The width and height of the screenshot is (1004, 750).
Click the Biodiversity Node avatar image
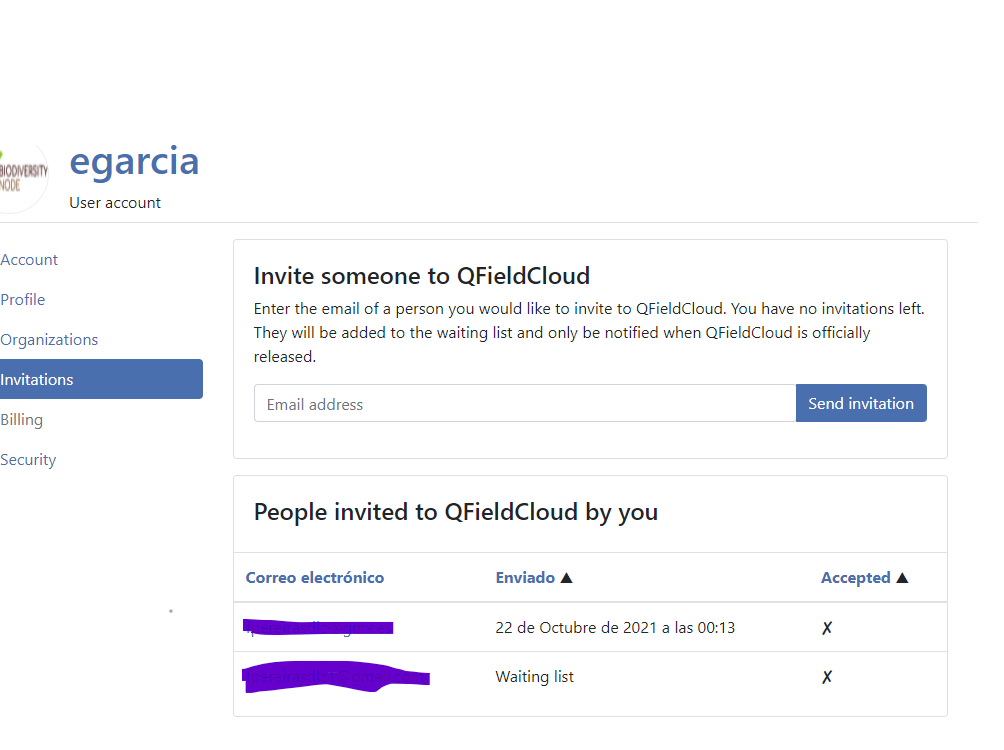[x=23, y=176]
